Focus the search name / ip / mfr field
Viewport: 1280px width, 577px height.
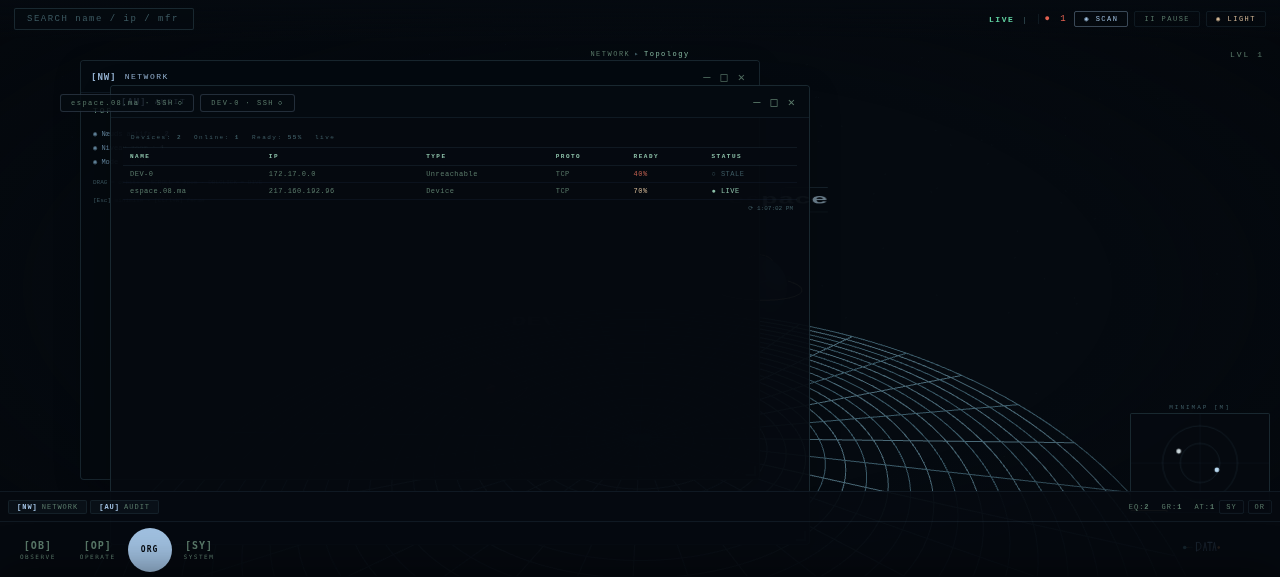(104, 19)
